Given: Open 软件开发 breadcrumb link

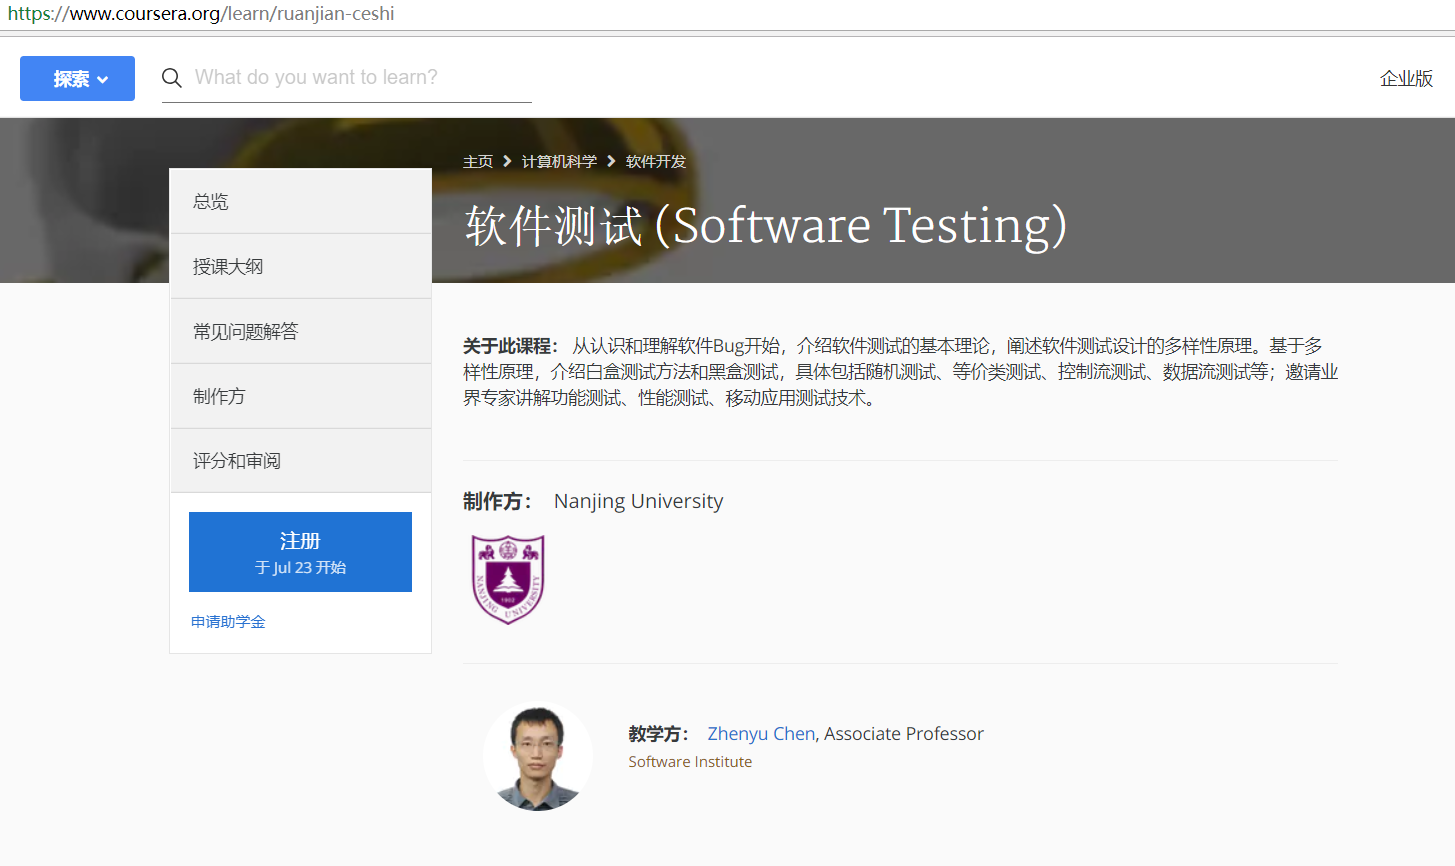Looking at the screenshot, I should (x=656, y=161).
